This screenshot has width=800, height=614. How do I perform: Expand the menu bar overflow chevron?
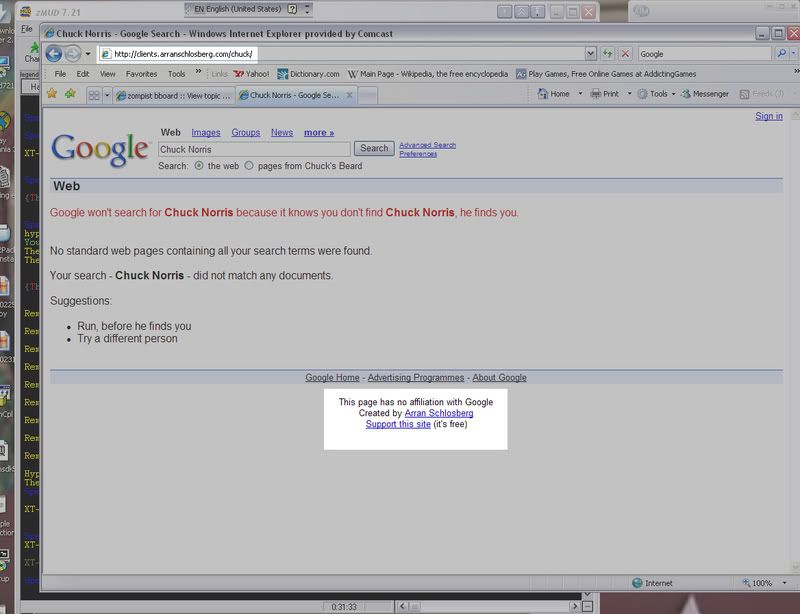click(198, 72)
